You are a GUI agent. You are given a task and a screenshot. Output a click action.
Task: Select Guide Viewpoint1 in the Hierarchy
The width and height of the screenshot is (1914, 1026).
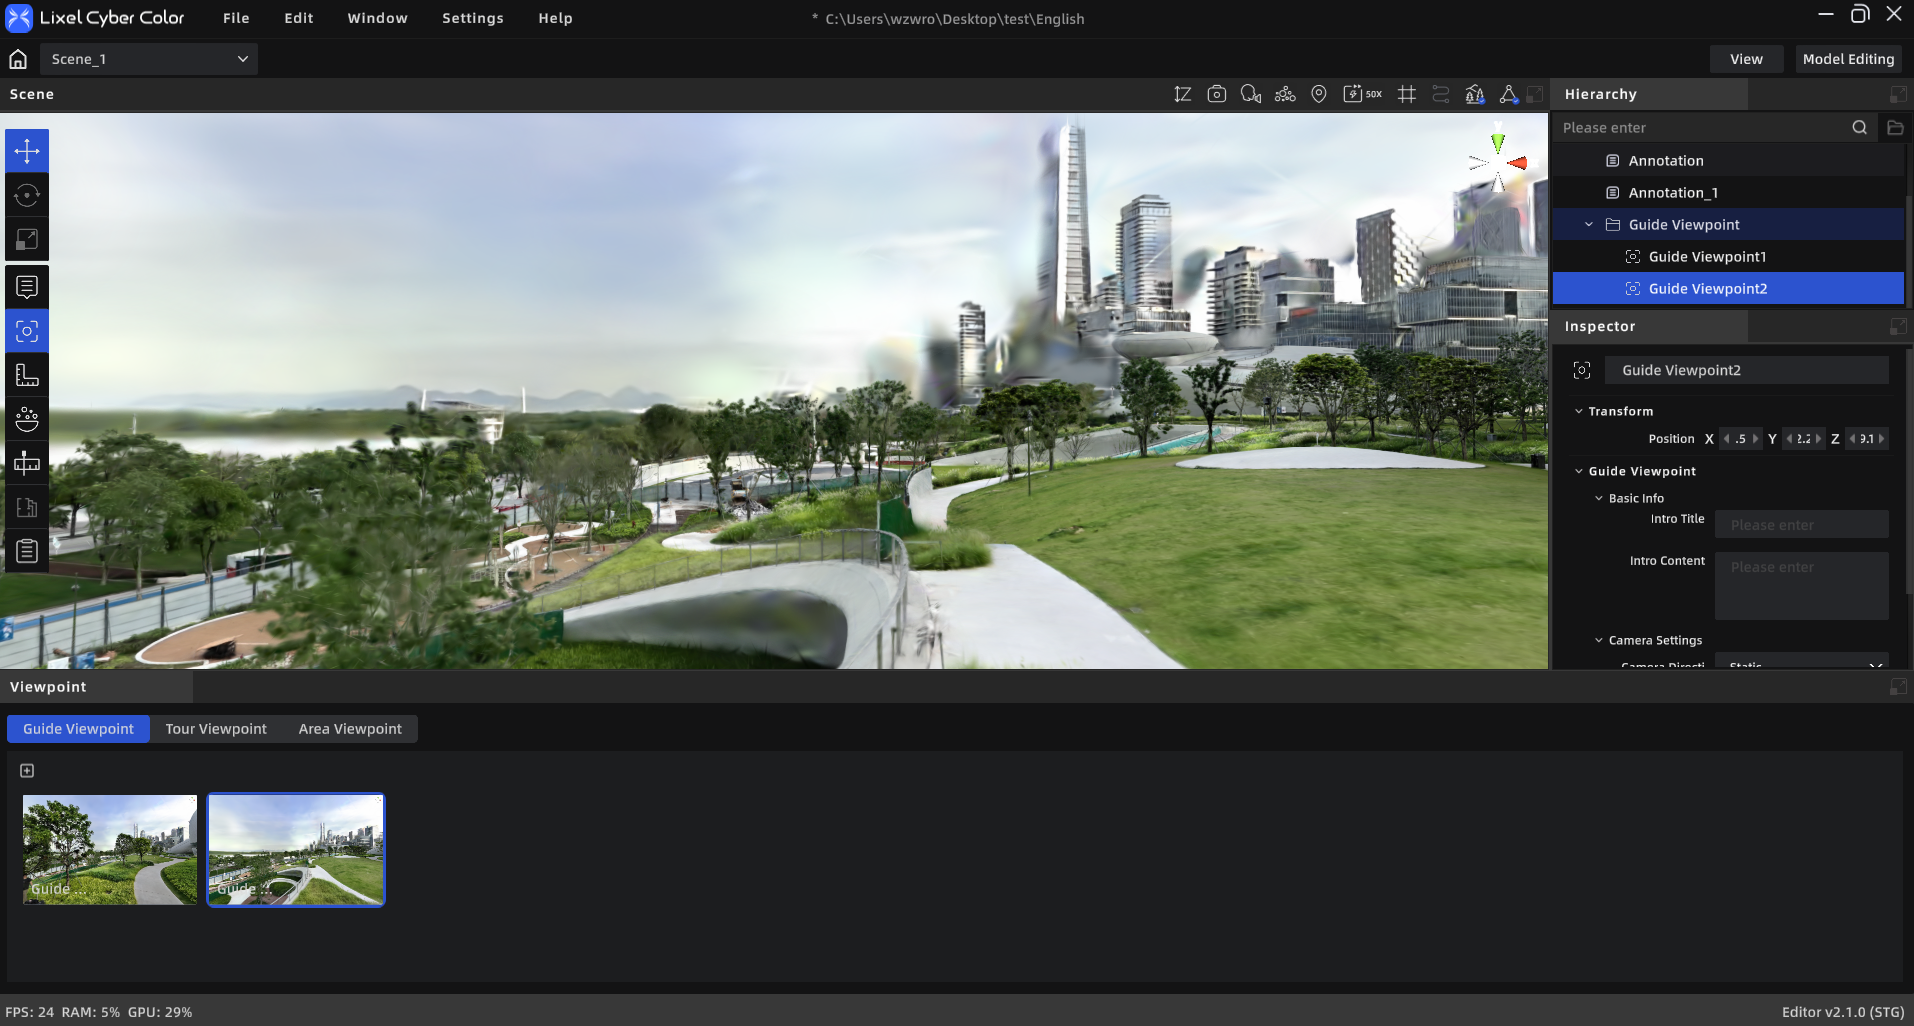click(1728, 257)
